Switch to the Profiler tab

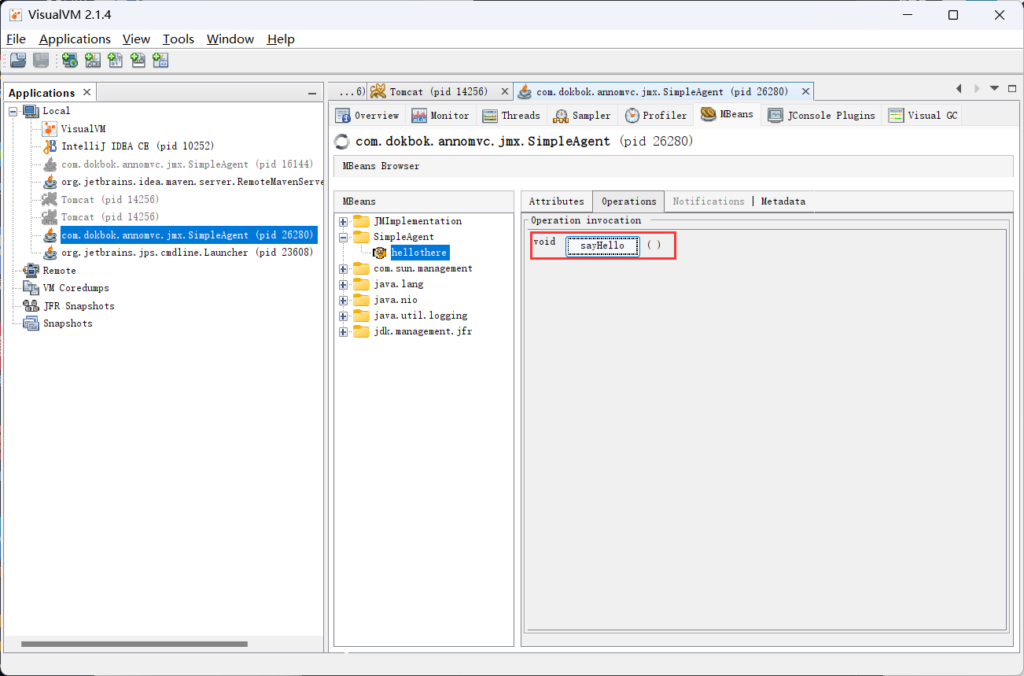coord(656,116)
